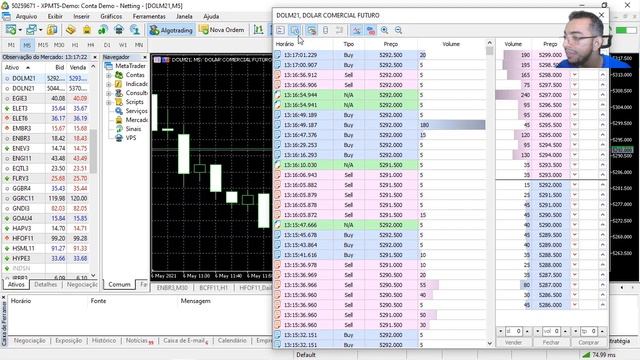Click the gold bars Data Window icon
The width and height of the screenshot is (640, 360).
(71, 30)
